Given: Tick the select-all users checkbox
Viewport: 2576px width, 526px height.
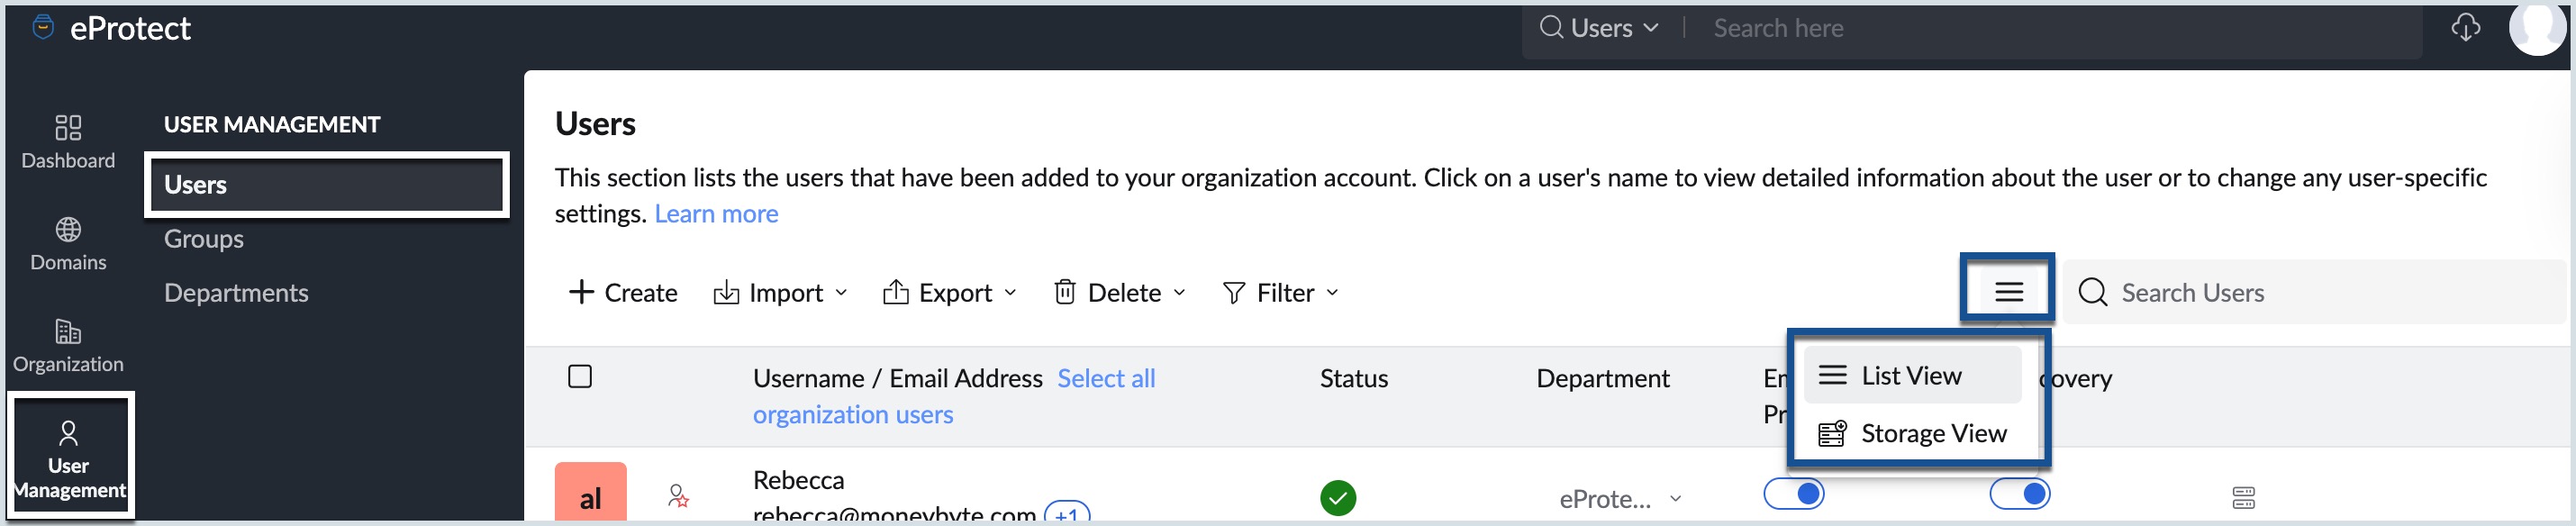Looking at the screenshot, I should (x=580, y=377).
